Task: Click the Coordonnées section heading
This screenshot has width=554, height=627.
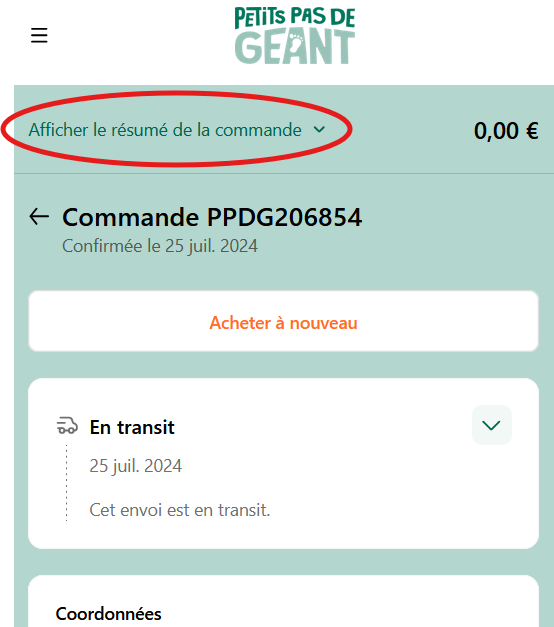Action: (x=108, y=614)
